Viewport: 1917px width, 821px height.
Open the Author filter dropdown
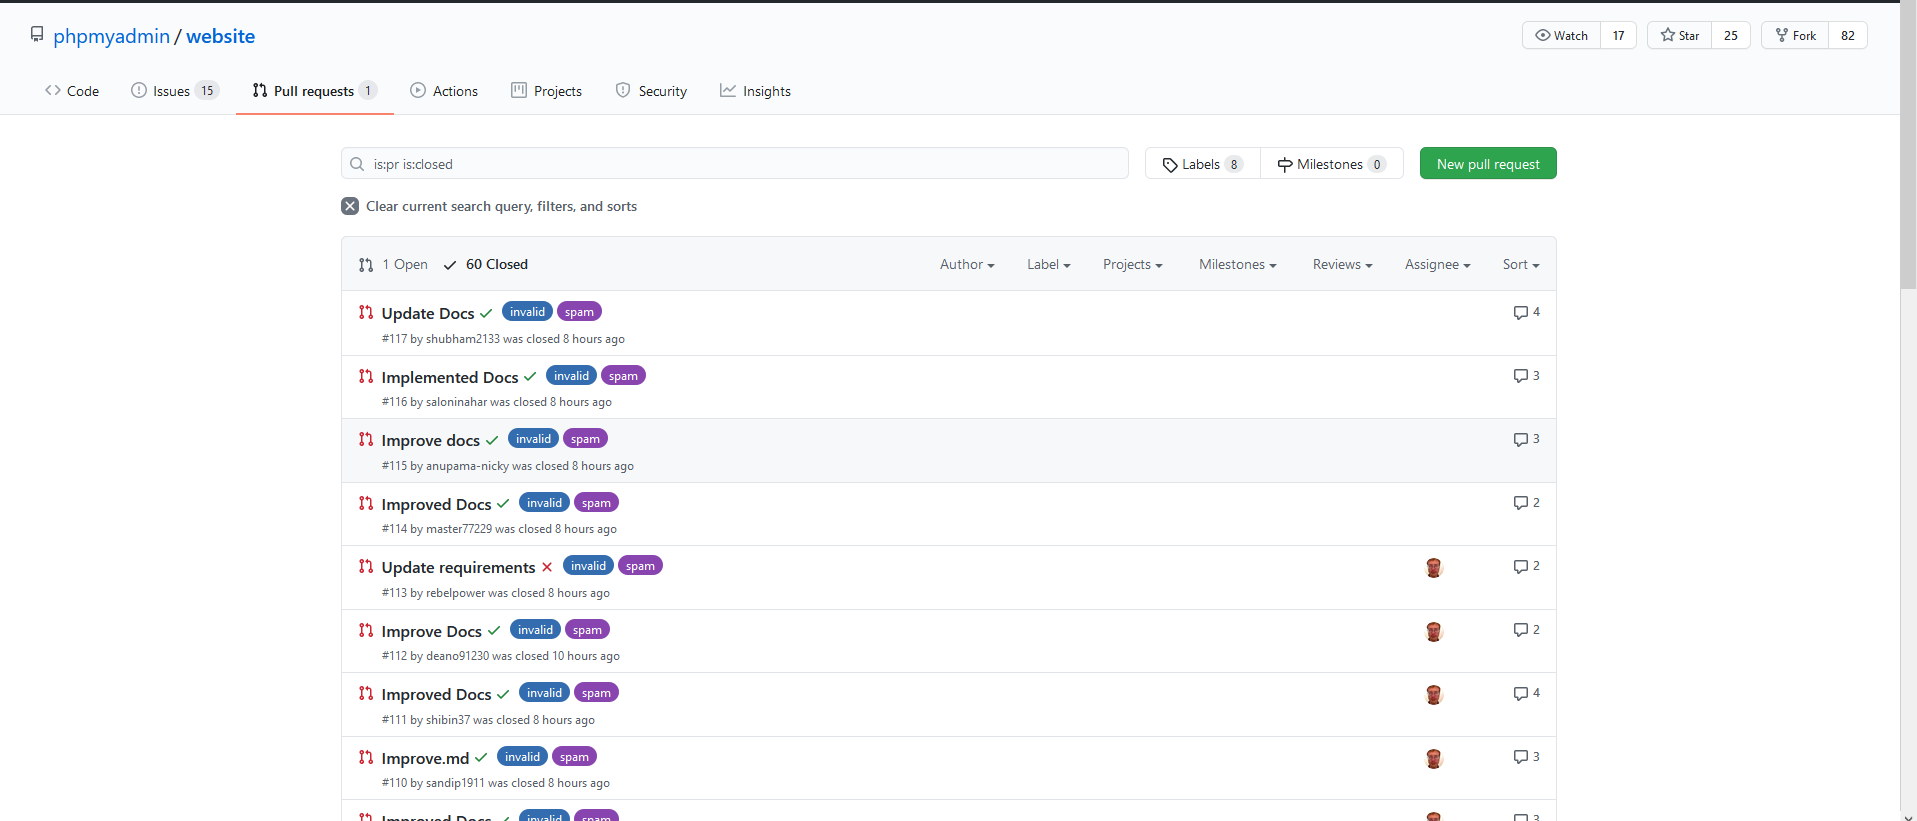pyautogui.click(x=966, y=265)
